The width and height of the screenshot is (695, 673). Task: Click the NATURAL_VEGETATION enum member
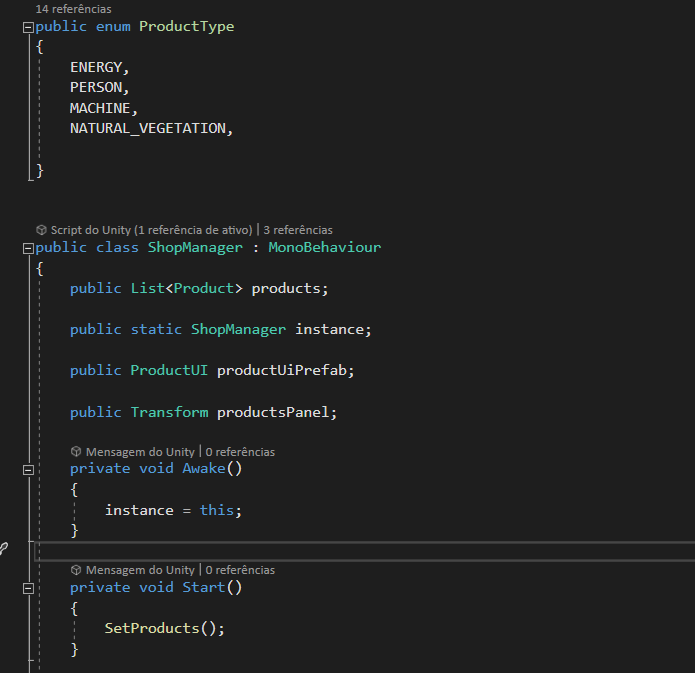tap(148, 129)
